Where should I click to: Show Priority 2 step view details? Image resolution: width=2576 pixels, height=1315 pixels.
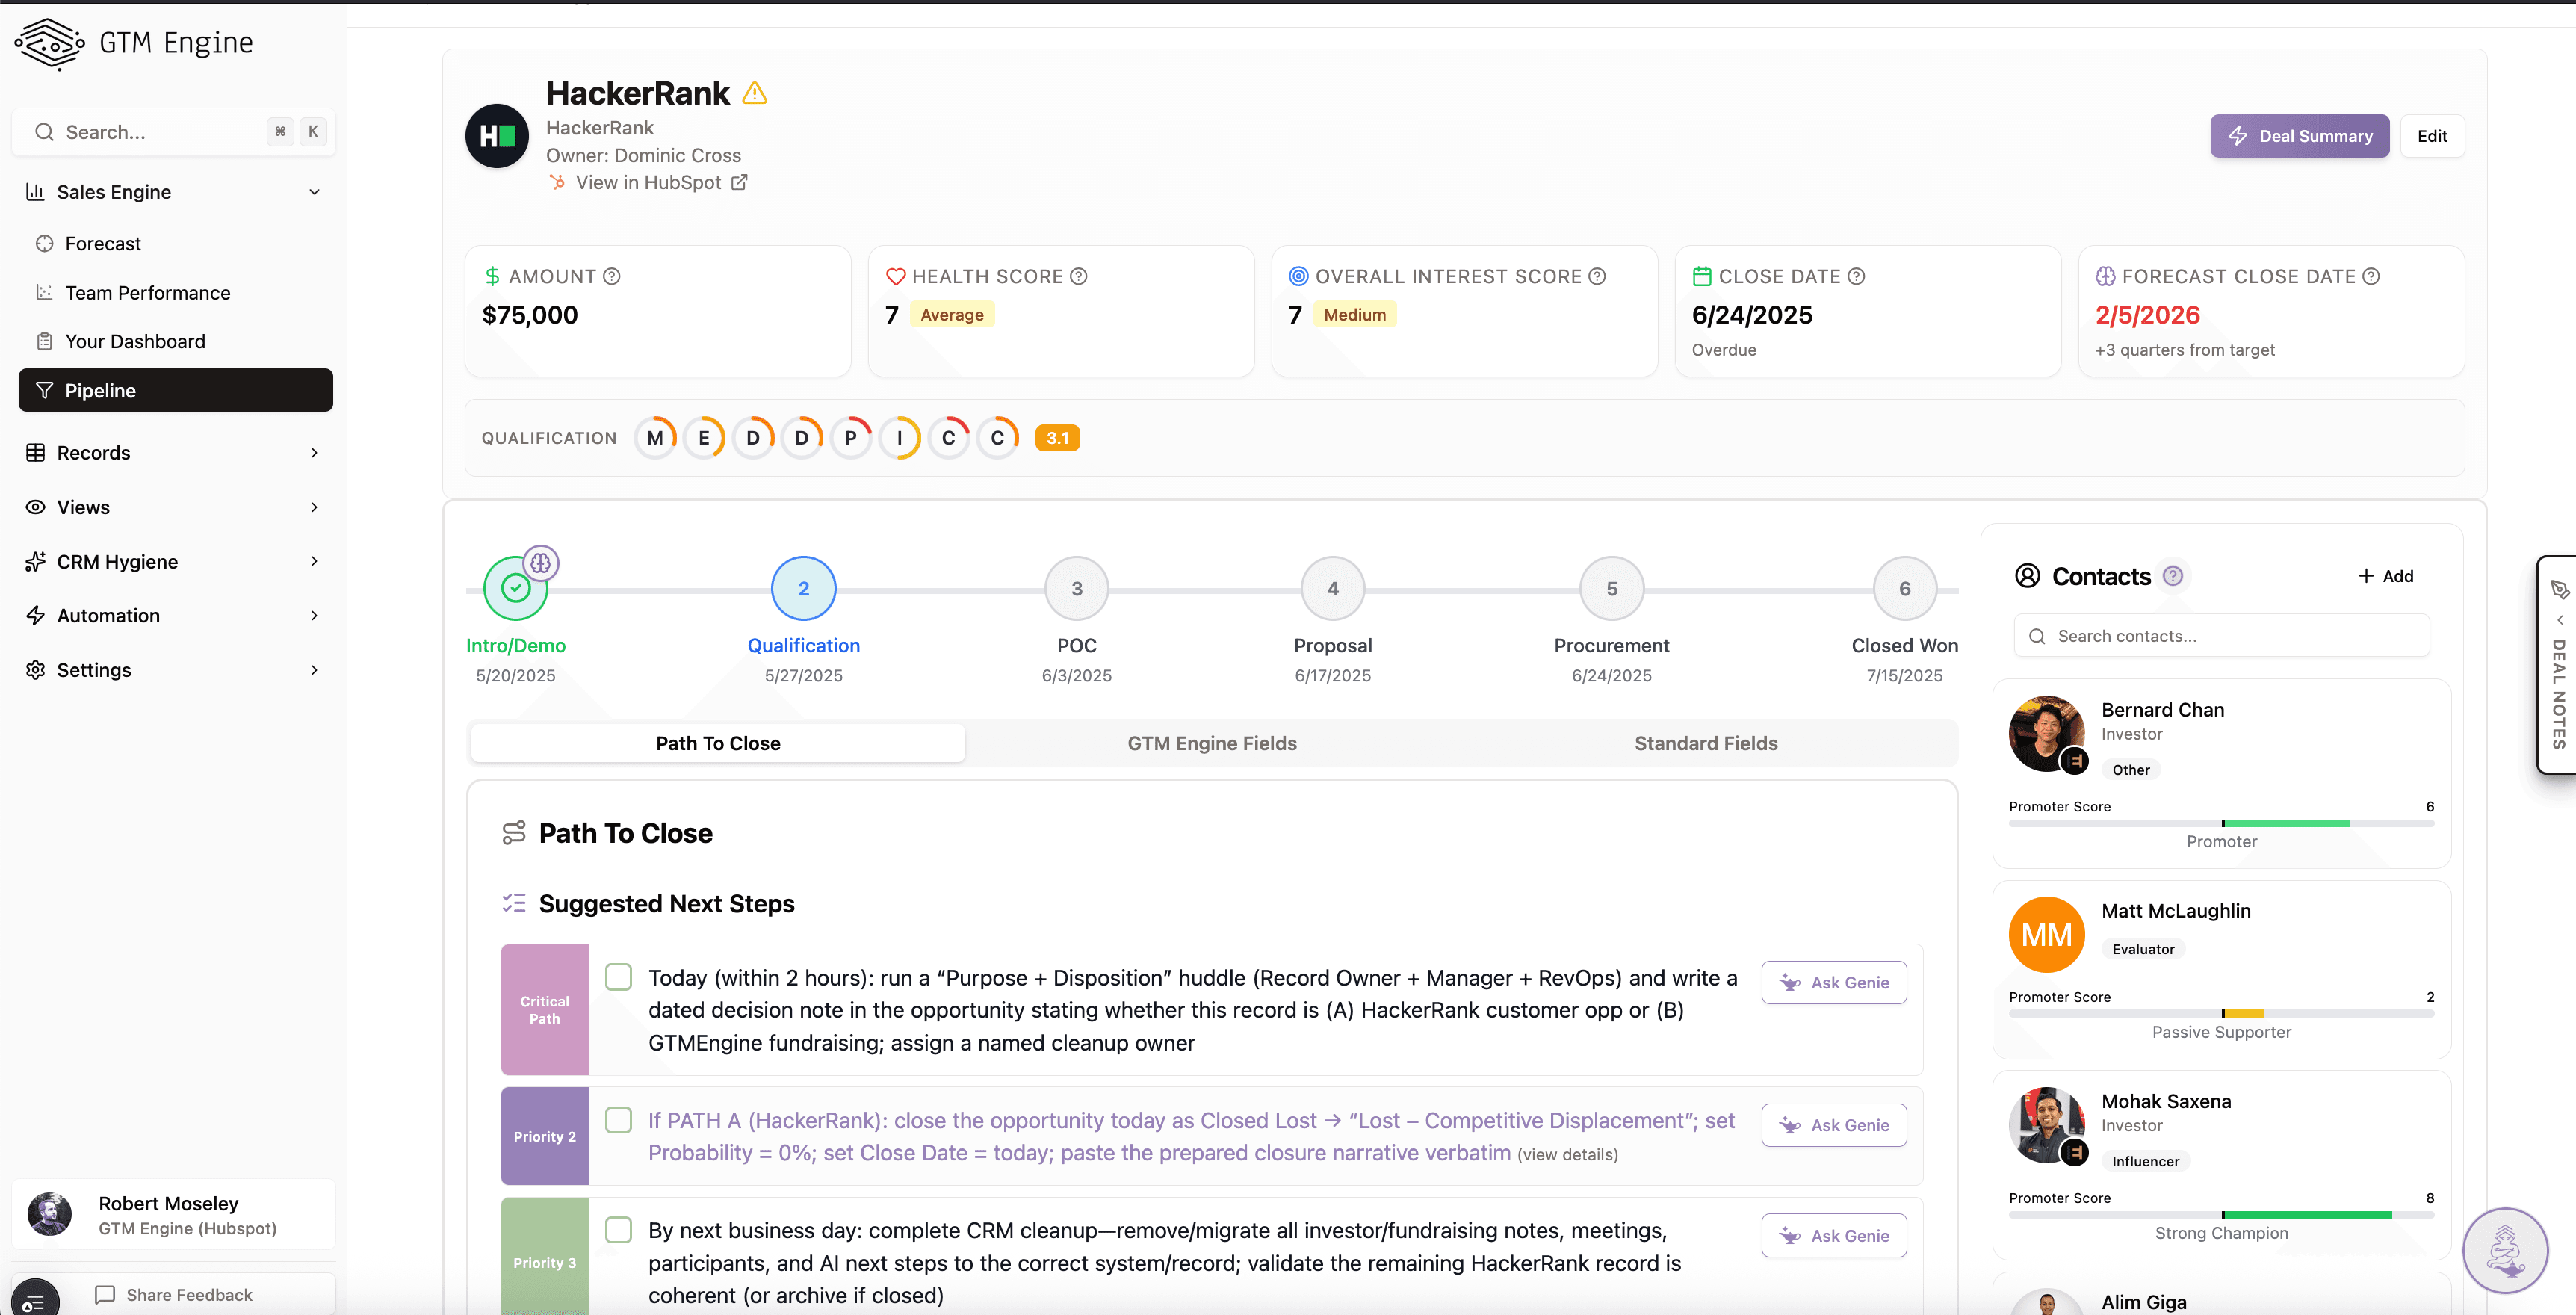(x=1567, y=1155)
